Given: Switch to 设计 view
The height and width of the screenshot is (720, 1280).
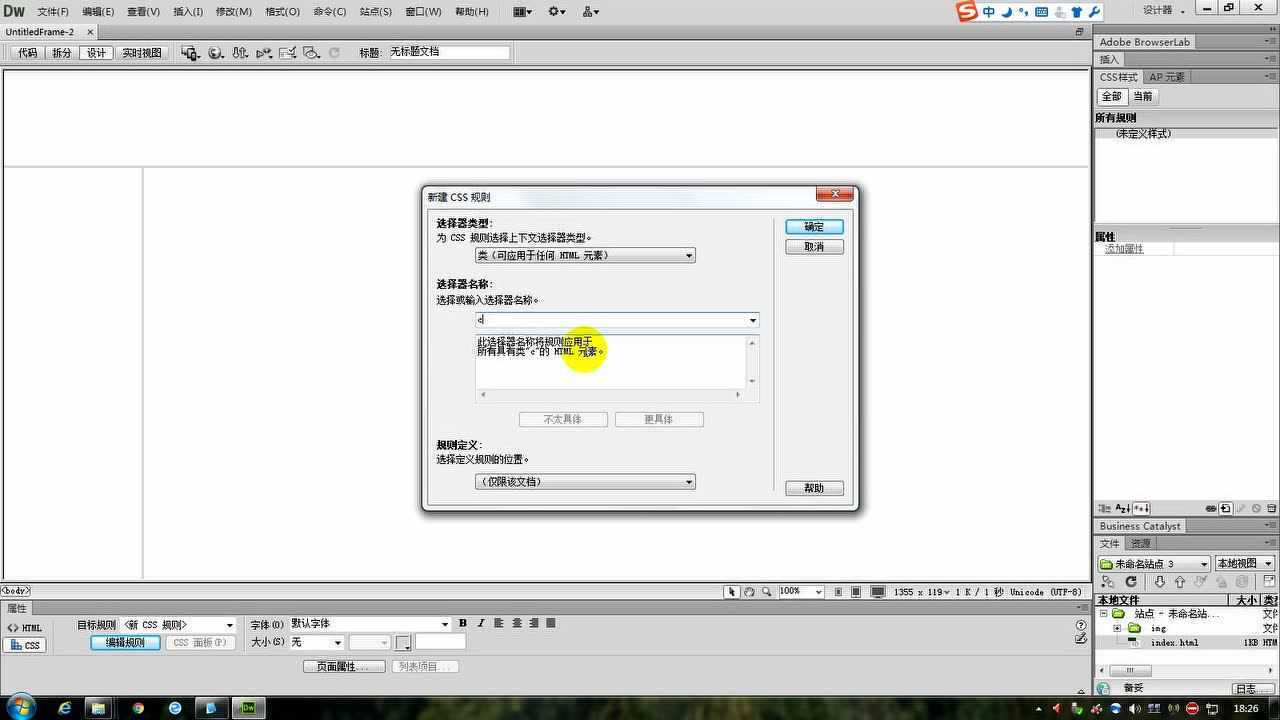Looking at the screenshot, I should pos(96,53).
